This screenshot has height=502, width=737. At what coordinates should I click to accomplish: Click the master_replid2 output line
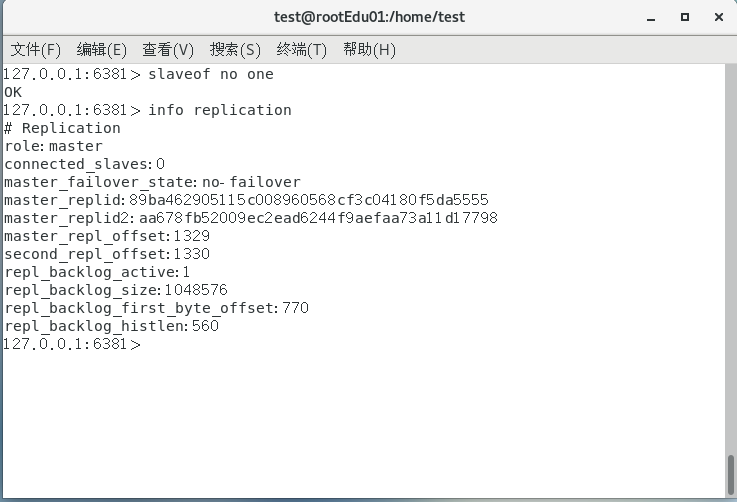(x=250, y=218)
